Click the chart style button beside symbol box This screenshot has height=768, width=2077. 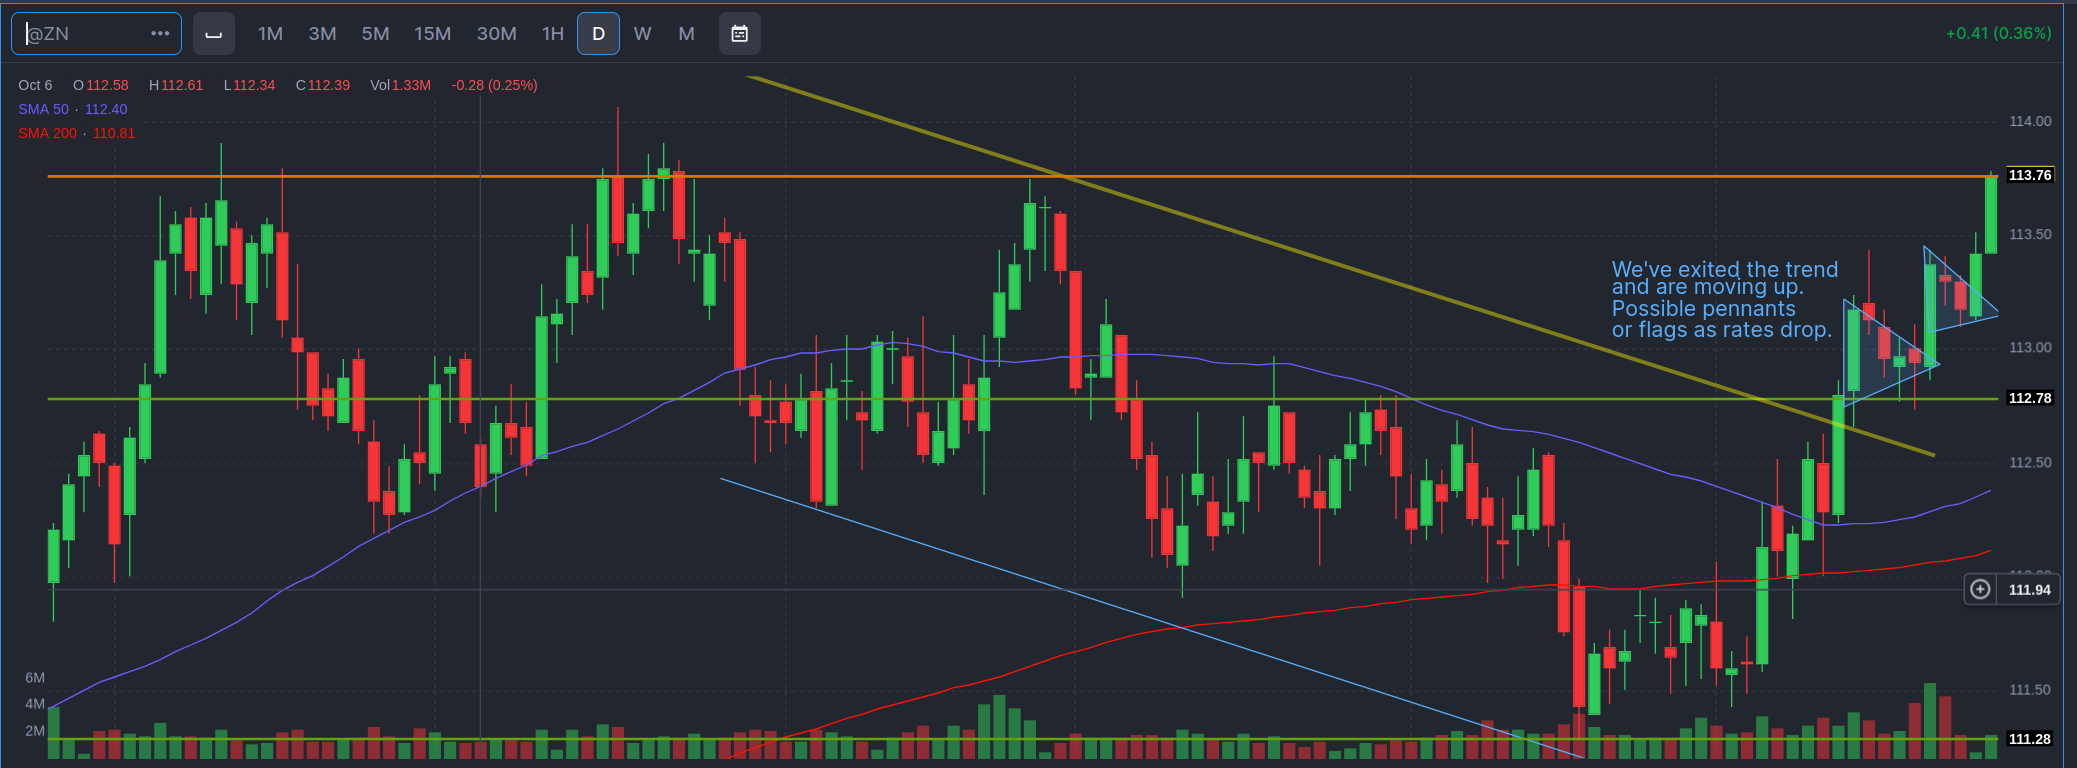(213, 34)
